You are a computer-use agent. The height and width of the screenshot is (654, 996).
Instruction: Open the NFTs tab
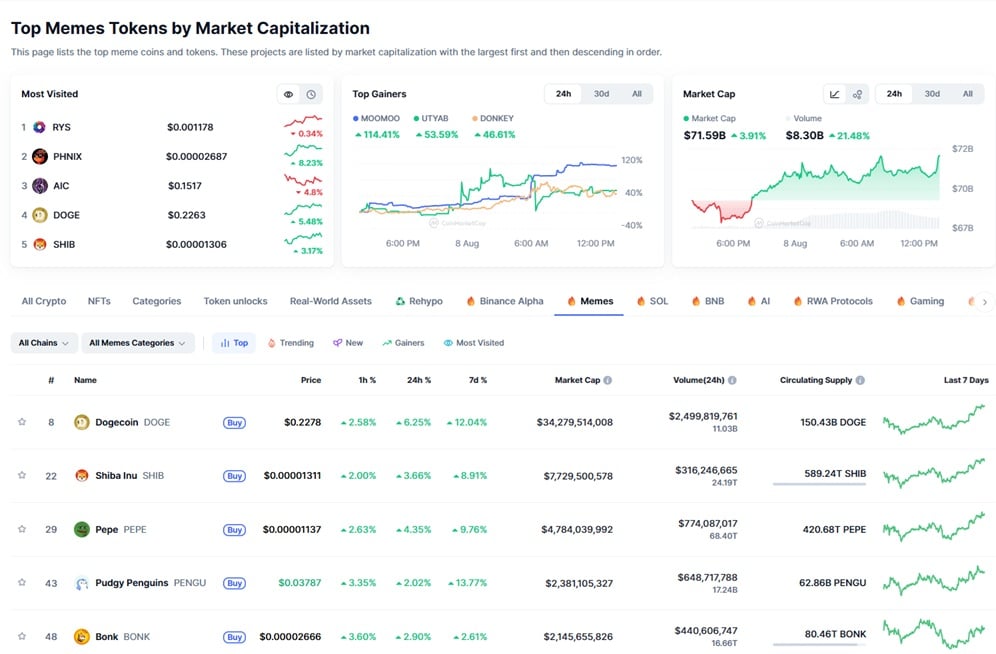coord(99,301)
